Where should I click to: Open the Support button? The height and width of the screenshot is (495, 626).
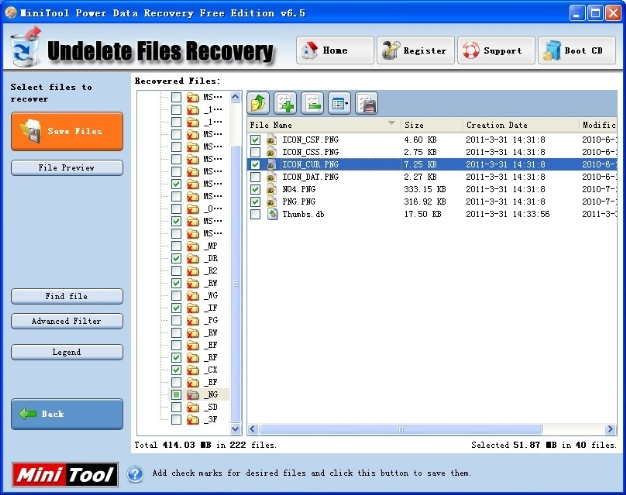point(496,50)
